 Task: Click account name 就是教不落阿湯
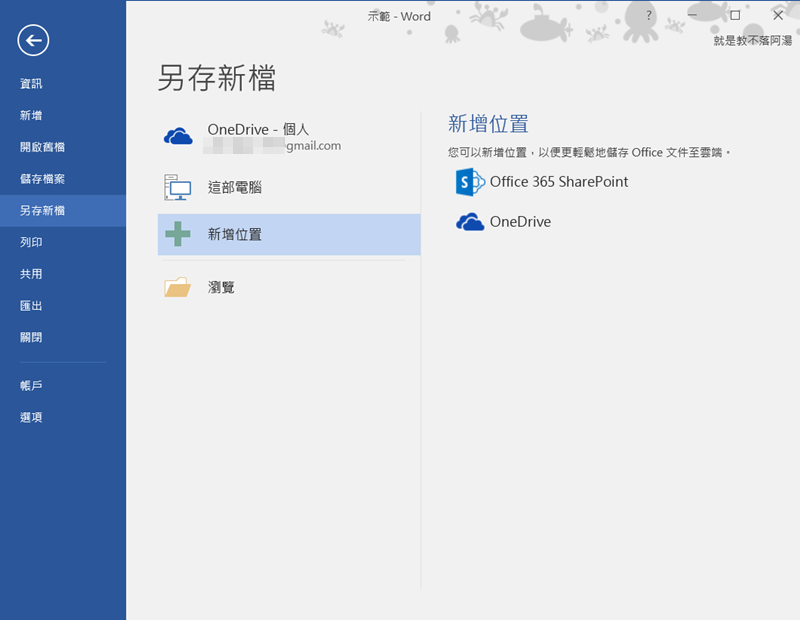[x=753, y=41]
